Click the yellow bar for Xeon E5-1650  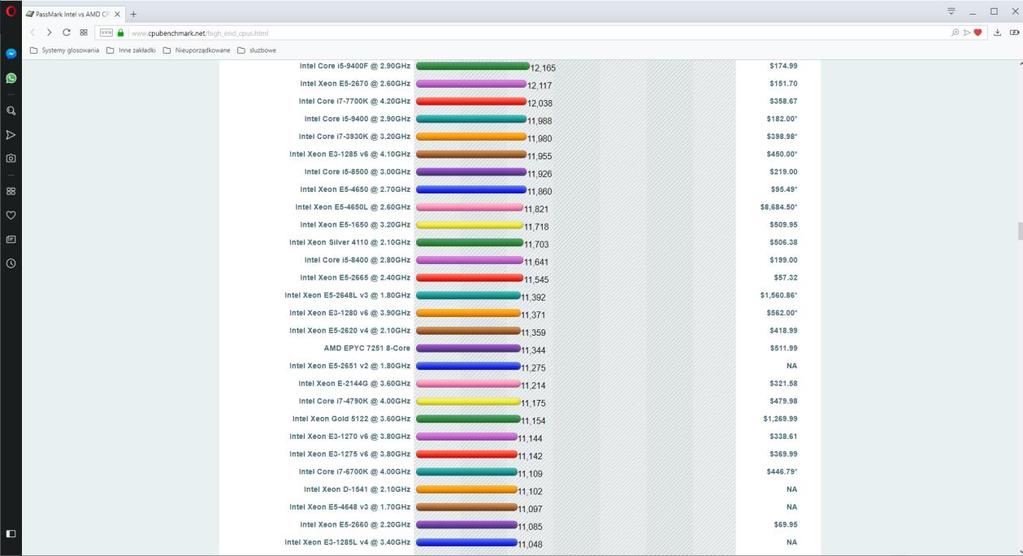[469, 224]
